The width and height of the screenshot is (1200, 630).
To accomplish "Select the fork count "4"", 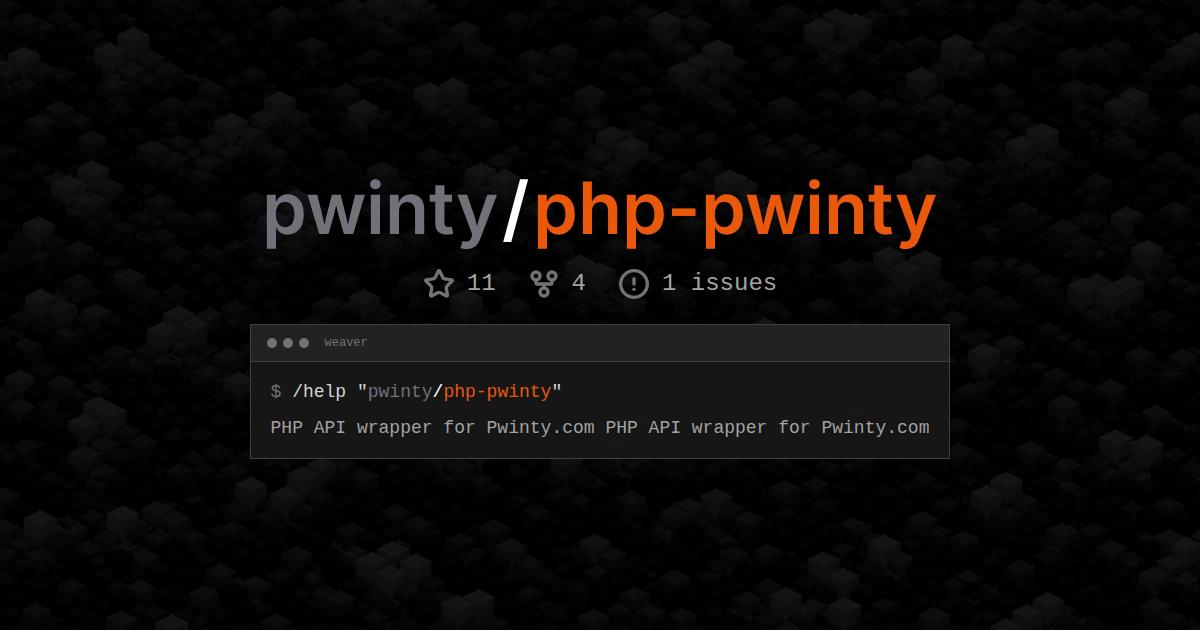I will (x=578, y=283).
